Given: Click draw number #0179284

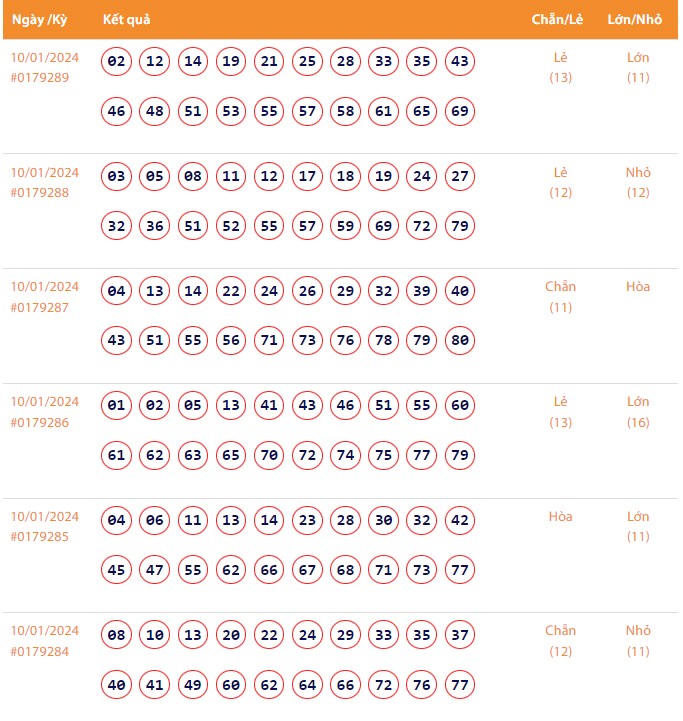Looking at the screenshot, I should (x=40, y=652).
